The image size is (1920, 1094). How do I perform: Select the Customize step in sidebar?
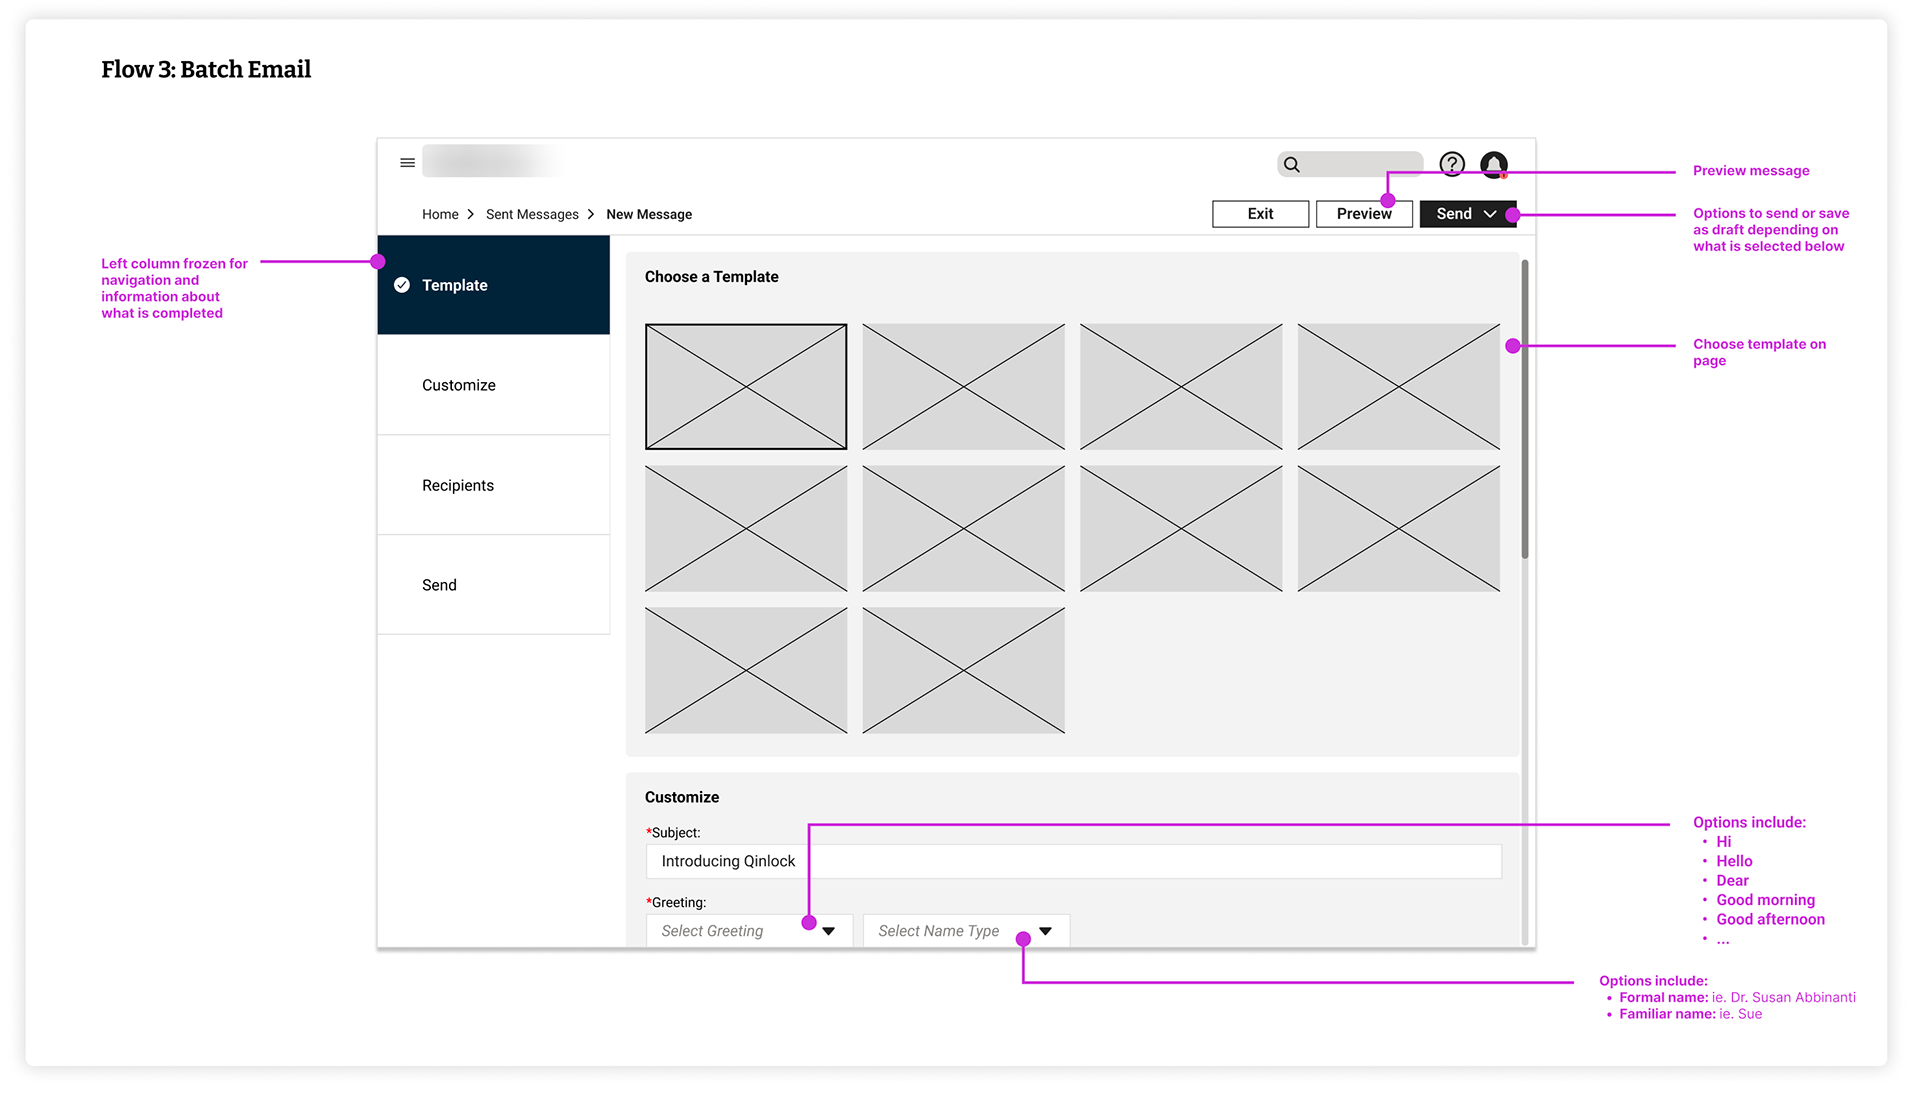(x=493, y=385)
